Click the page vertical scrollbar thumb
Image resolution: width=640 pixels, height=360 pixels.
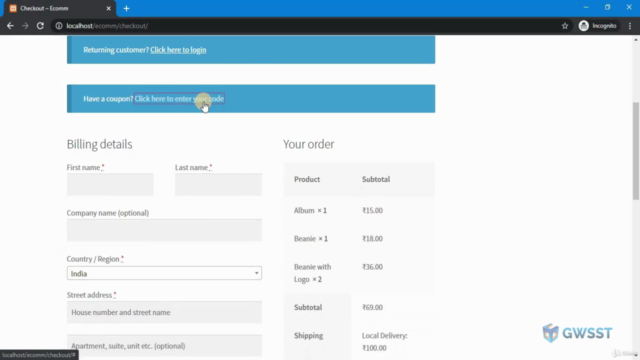tap(636, 151)
